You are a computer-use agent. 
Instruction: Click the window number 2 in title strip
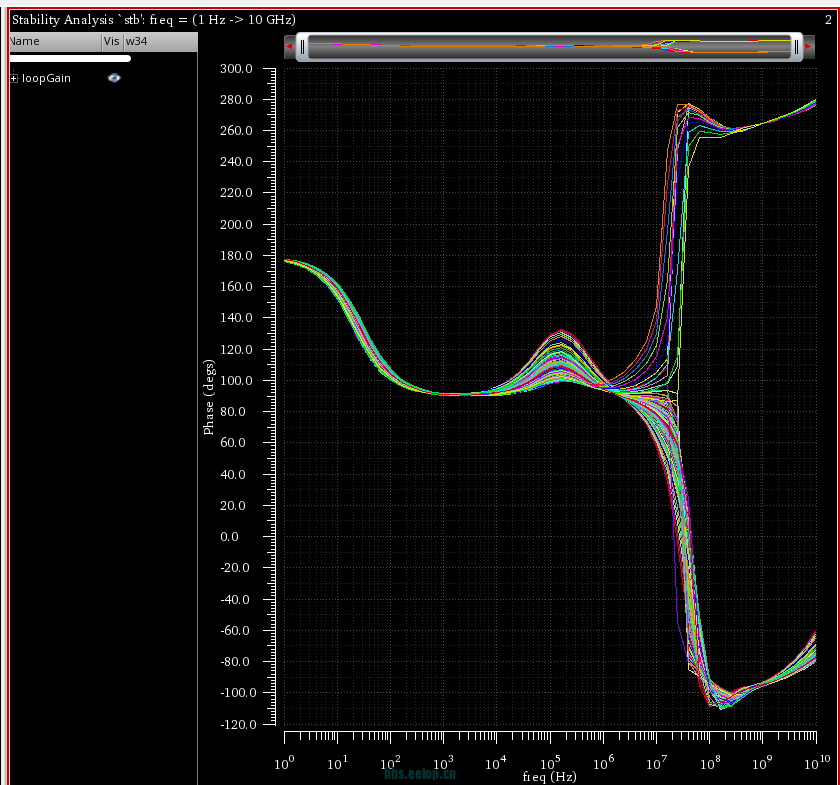[828, 20]
